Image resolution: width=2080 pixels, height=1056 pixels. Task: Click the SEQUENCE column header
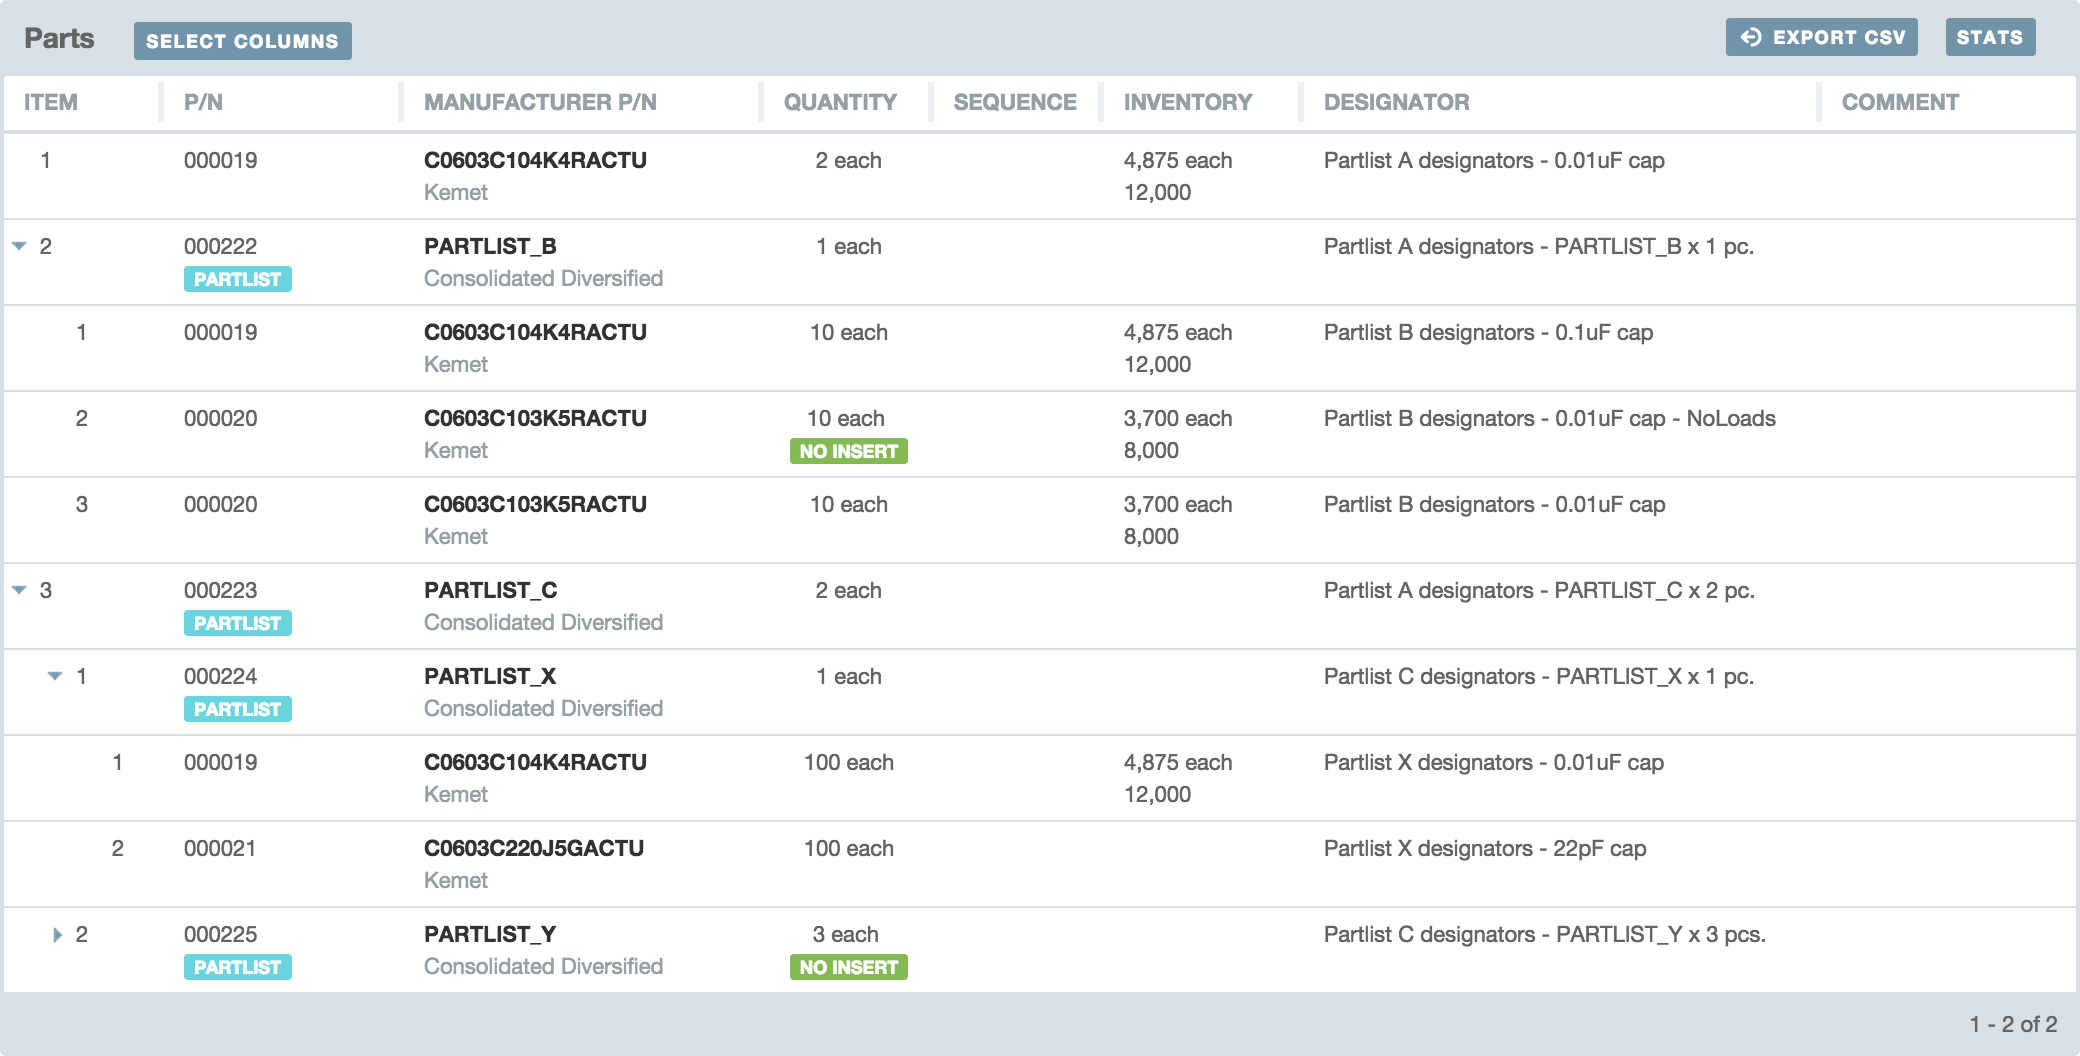(1013, 101)
